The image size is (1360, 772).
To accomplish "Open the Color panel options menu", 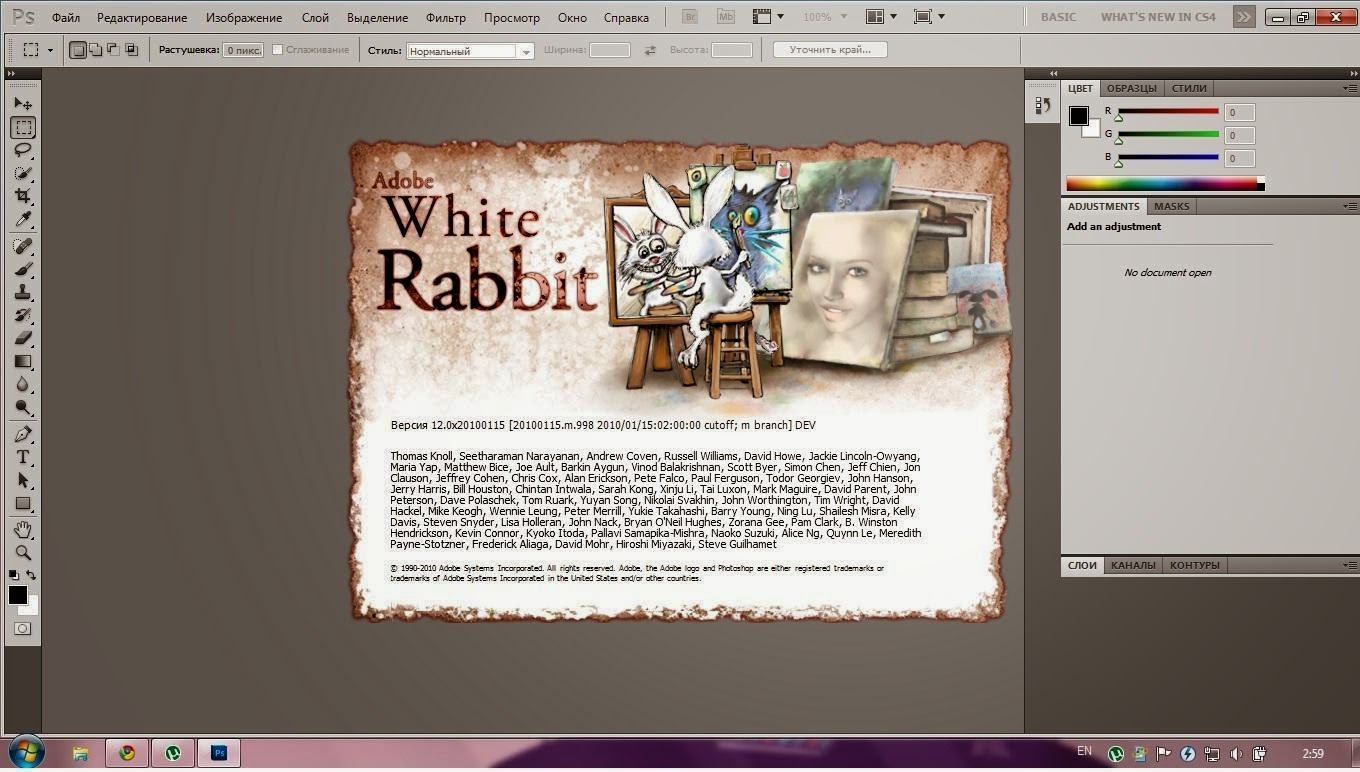I will pos(1349,88).
